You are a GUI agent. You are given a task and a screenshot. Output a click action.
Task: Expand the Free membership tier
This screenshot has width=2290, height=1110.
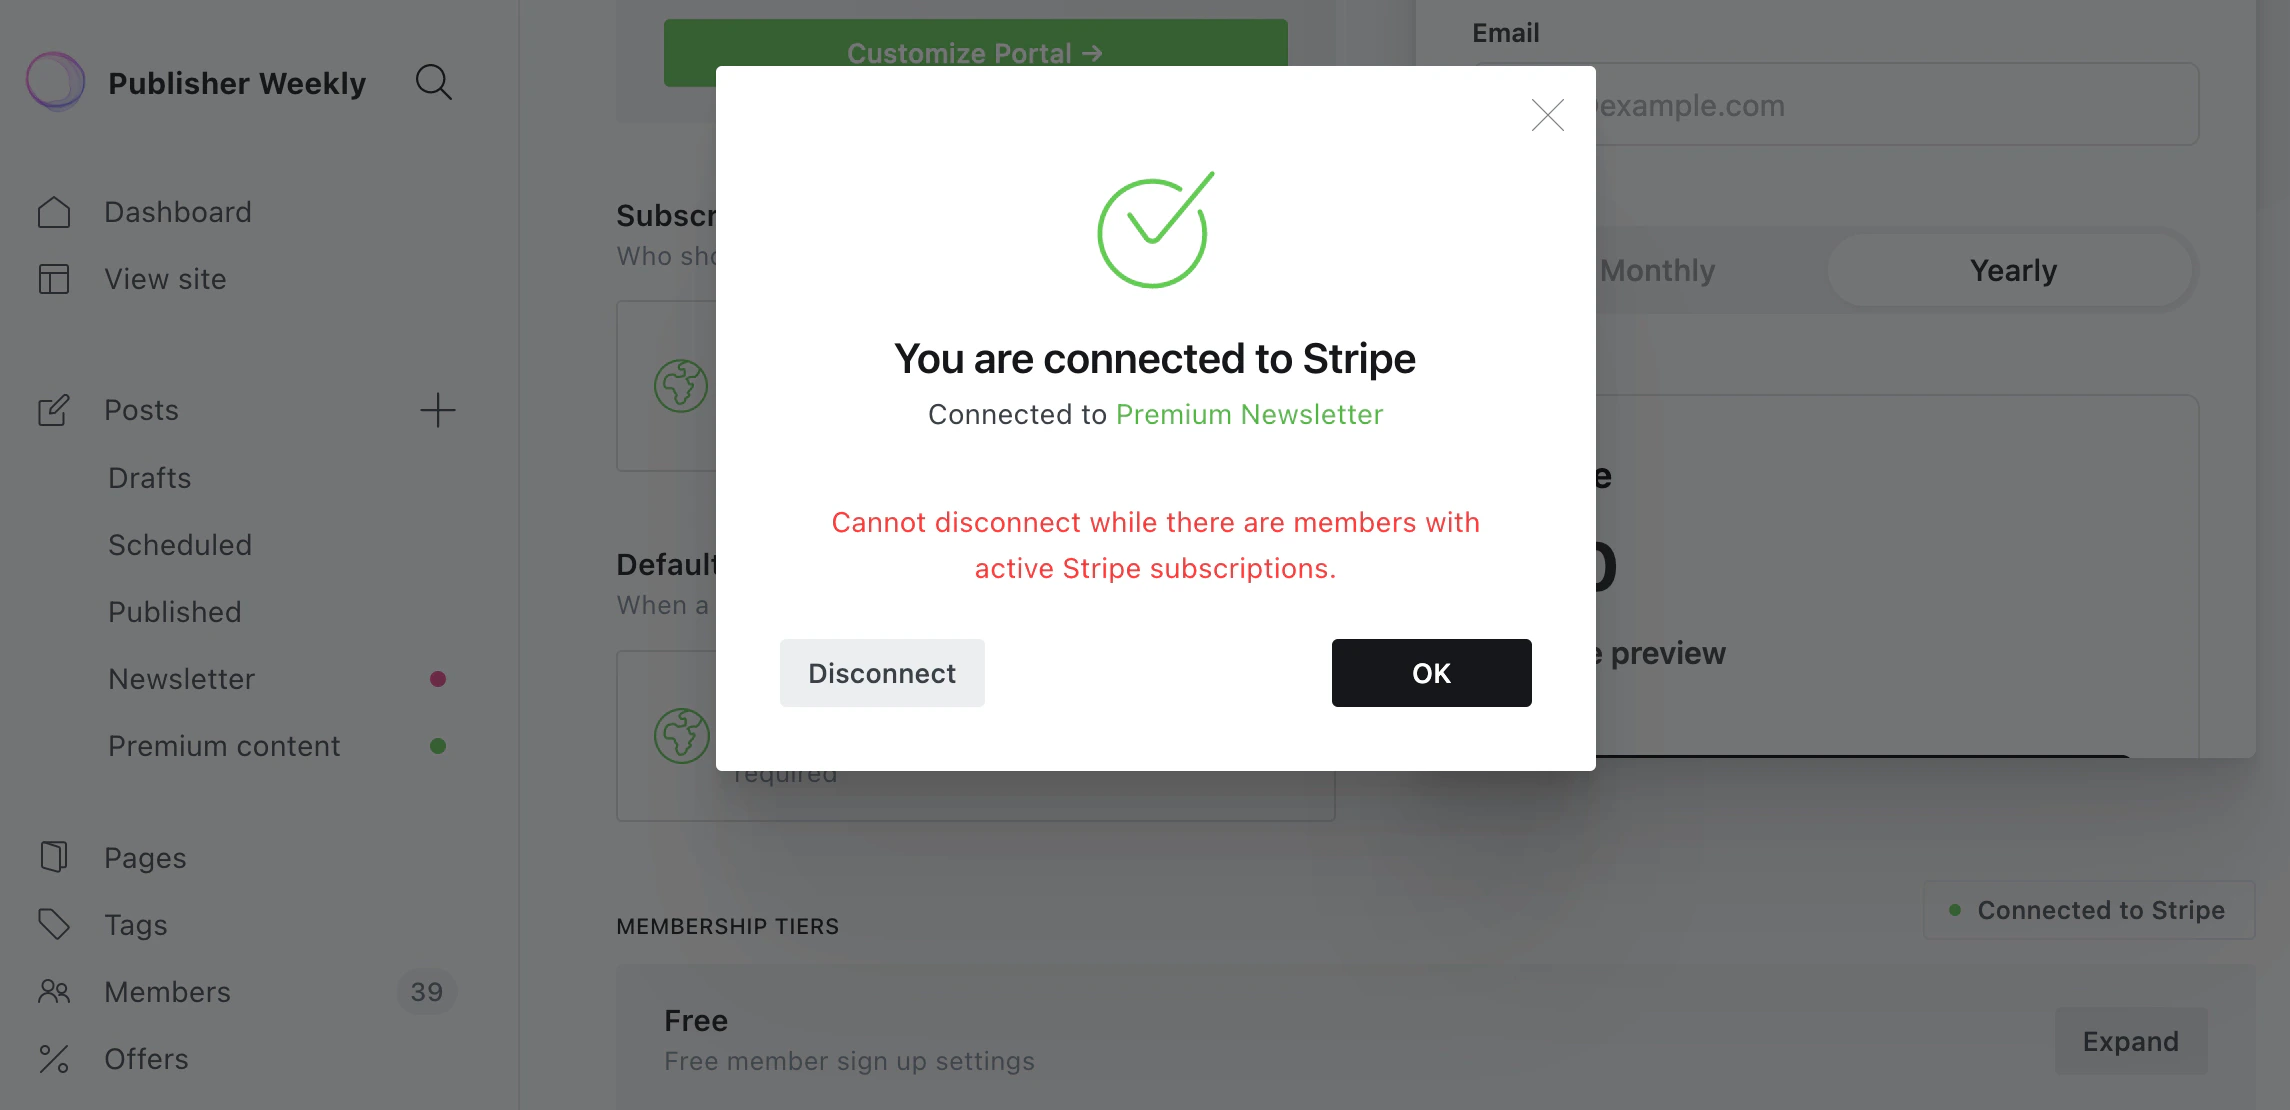click(x=2130, y=1041)
